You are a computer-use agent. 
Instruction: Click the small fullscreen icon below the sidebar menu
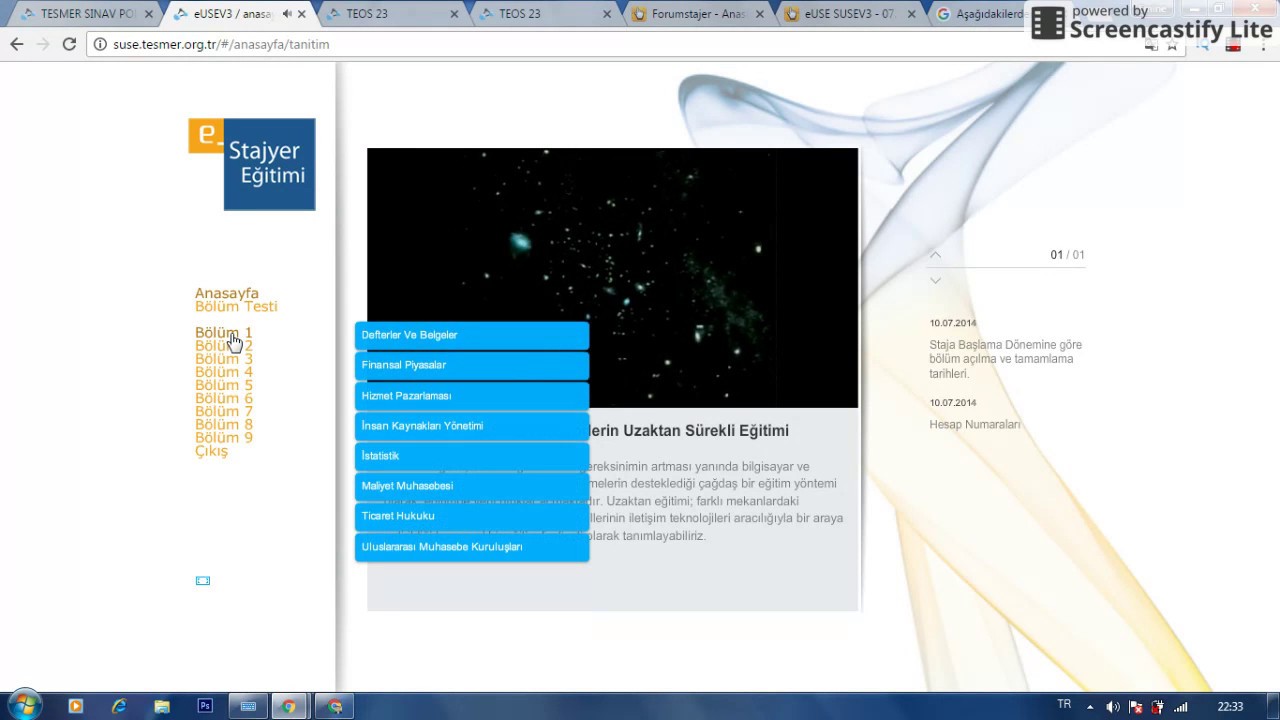click(x=203, y=581)
